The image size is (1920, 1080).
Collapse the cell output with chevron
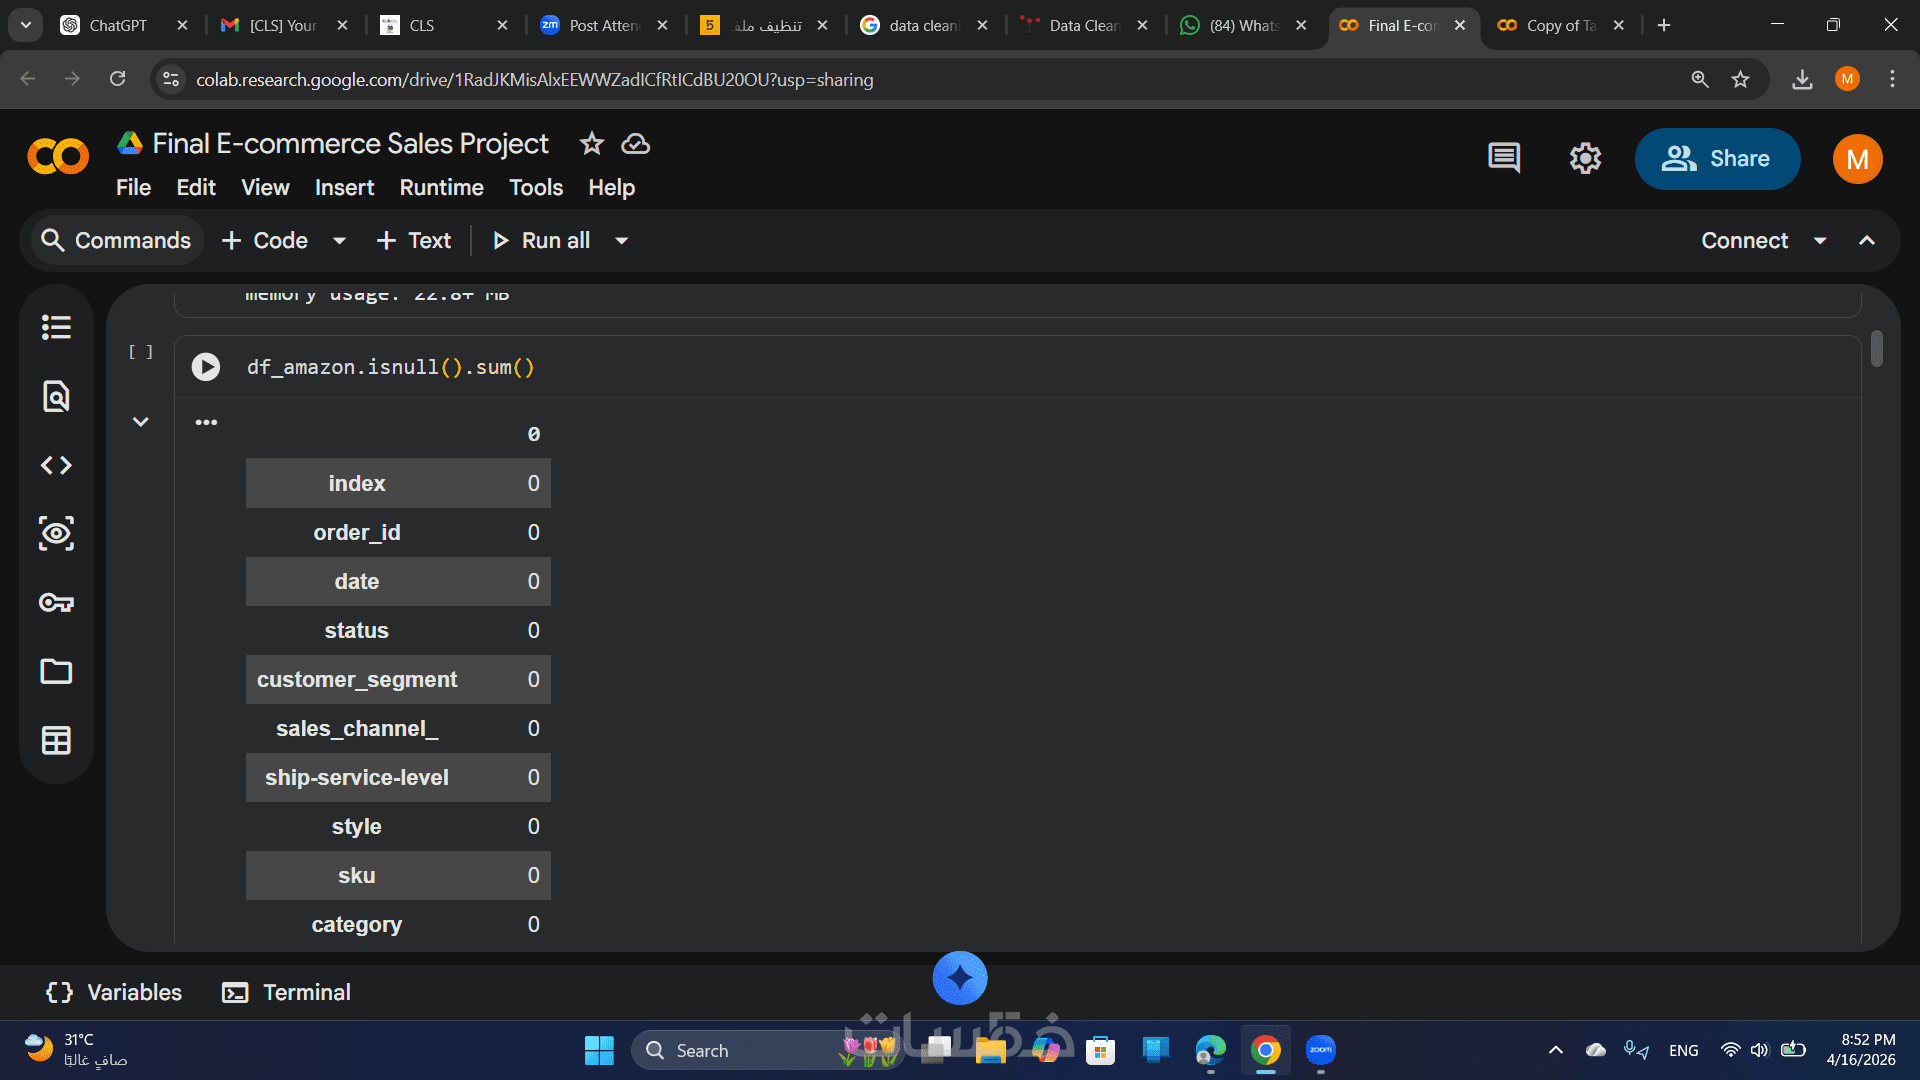click(141, 422)
